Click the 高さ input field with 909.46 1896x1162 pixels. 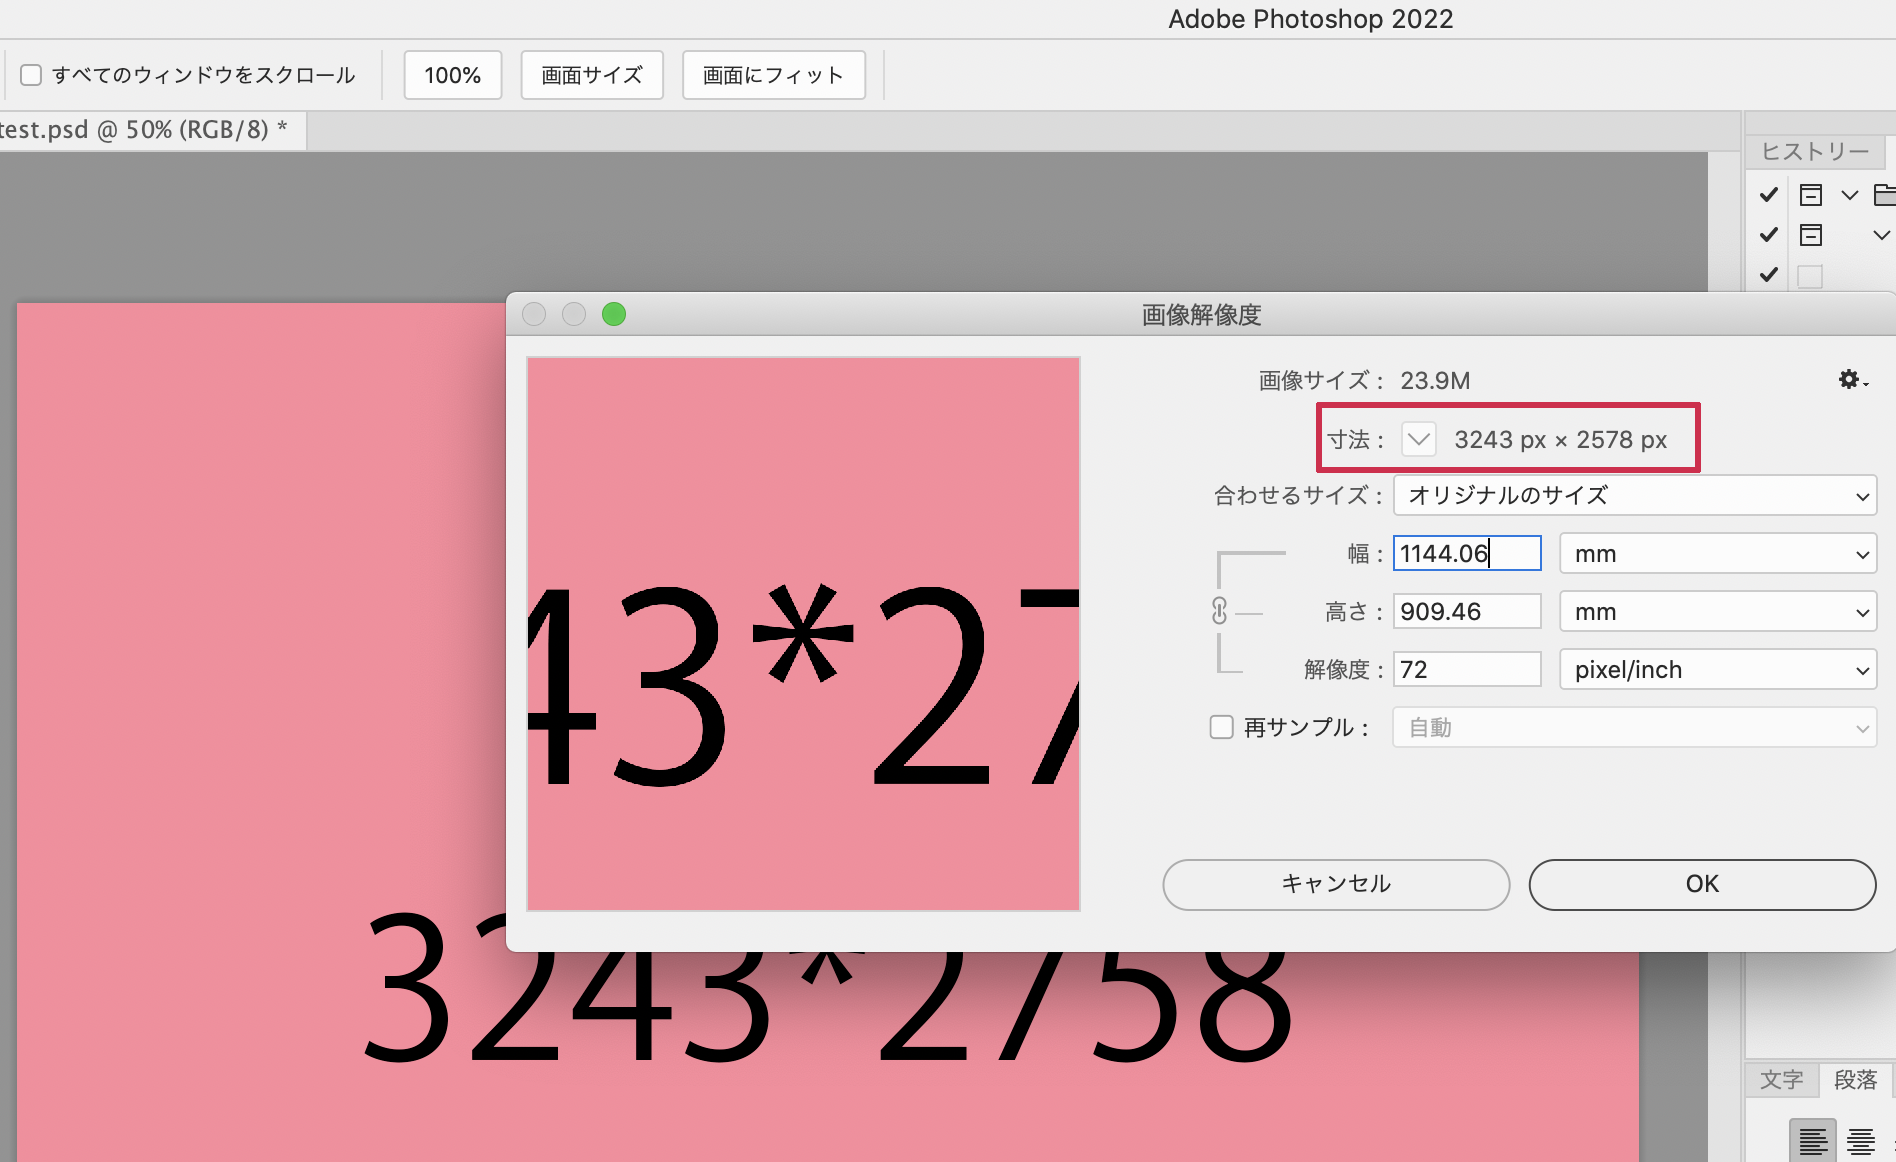(x=1467, y=611)
